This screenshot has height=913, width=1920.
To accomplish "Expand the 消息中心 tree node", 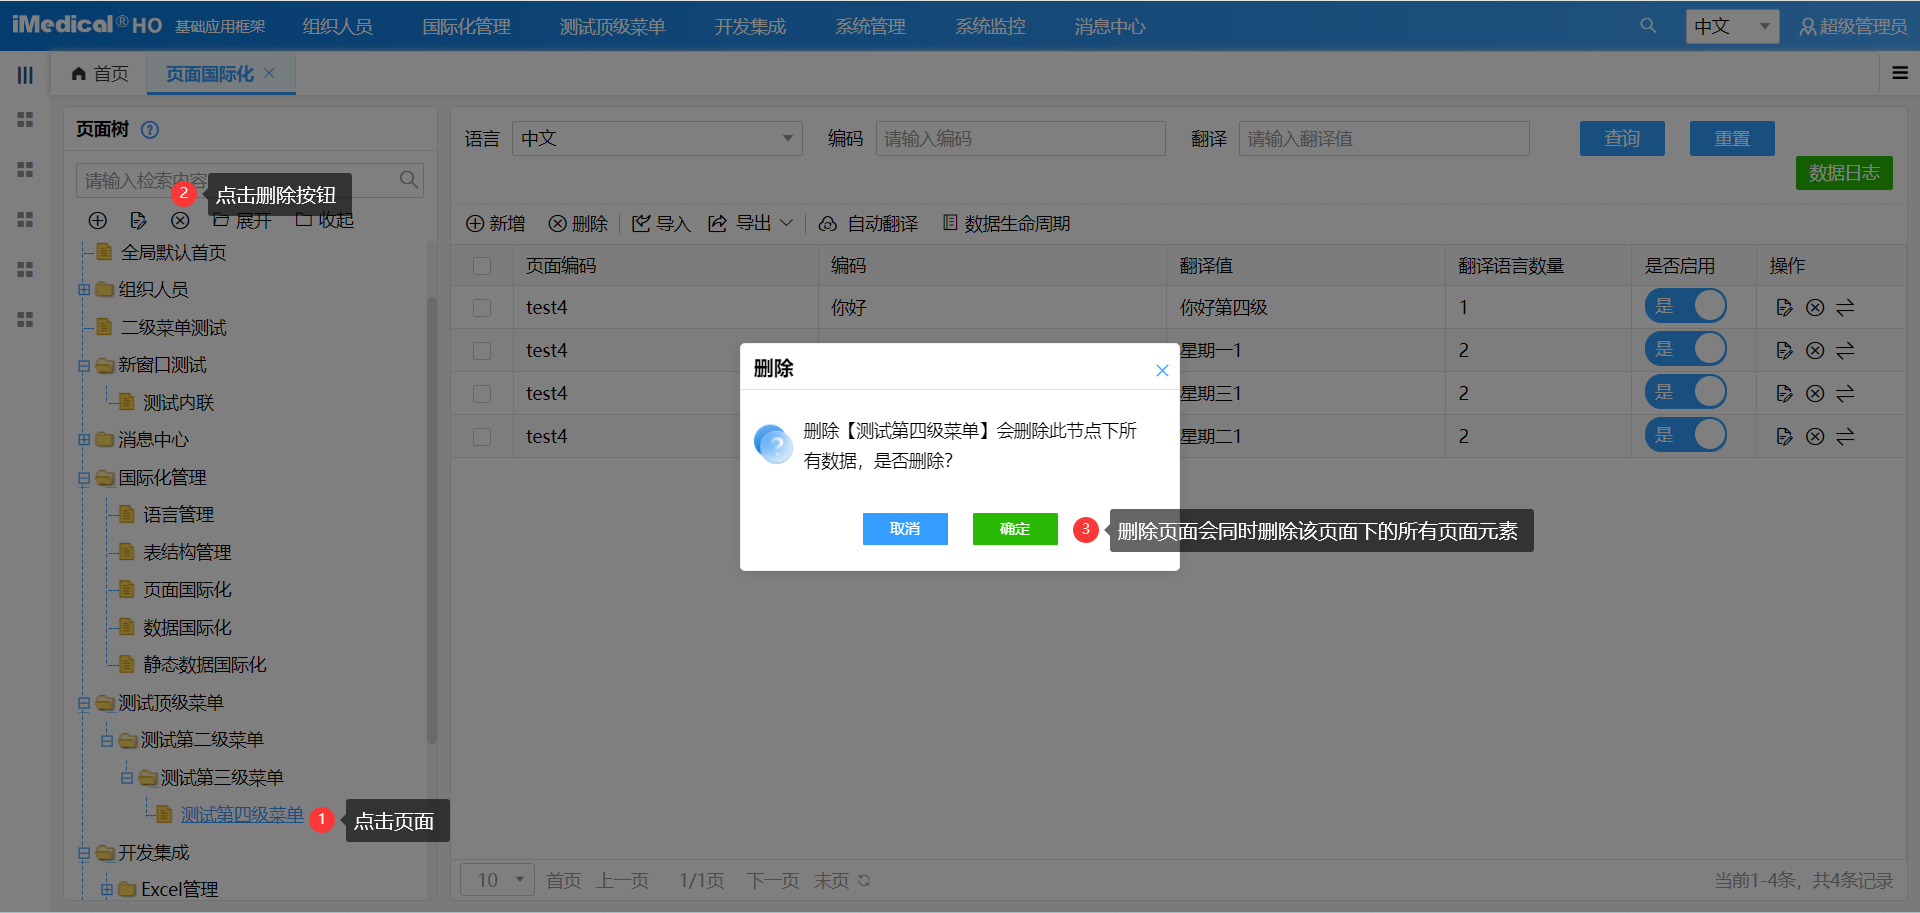I will 84,440.
